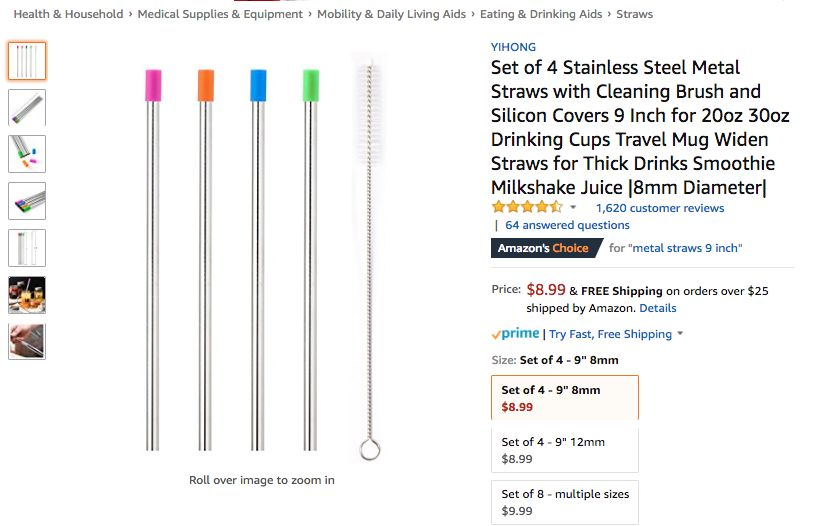Click the Amazon's Choice badge
This screenshot has width=817, height=526.
click(546, 248)
